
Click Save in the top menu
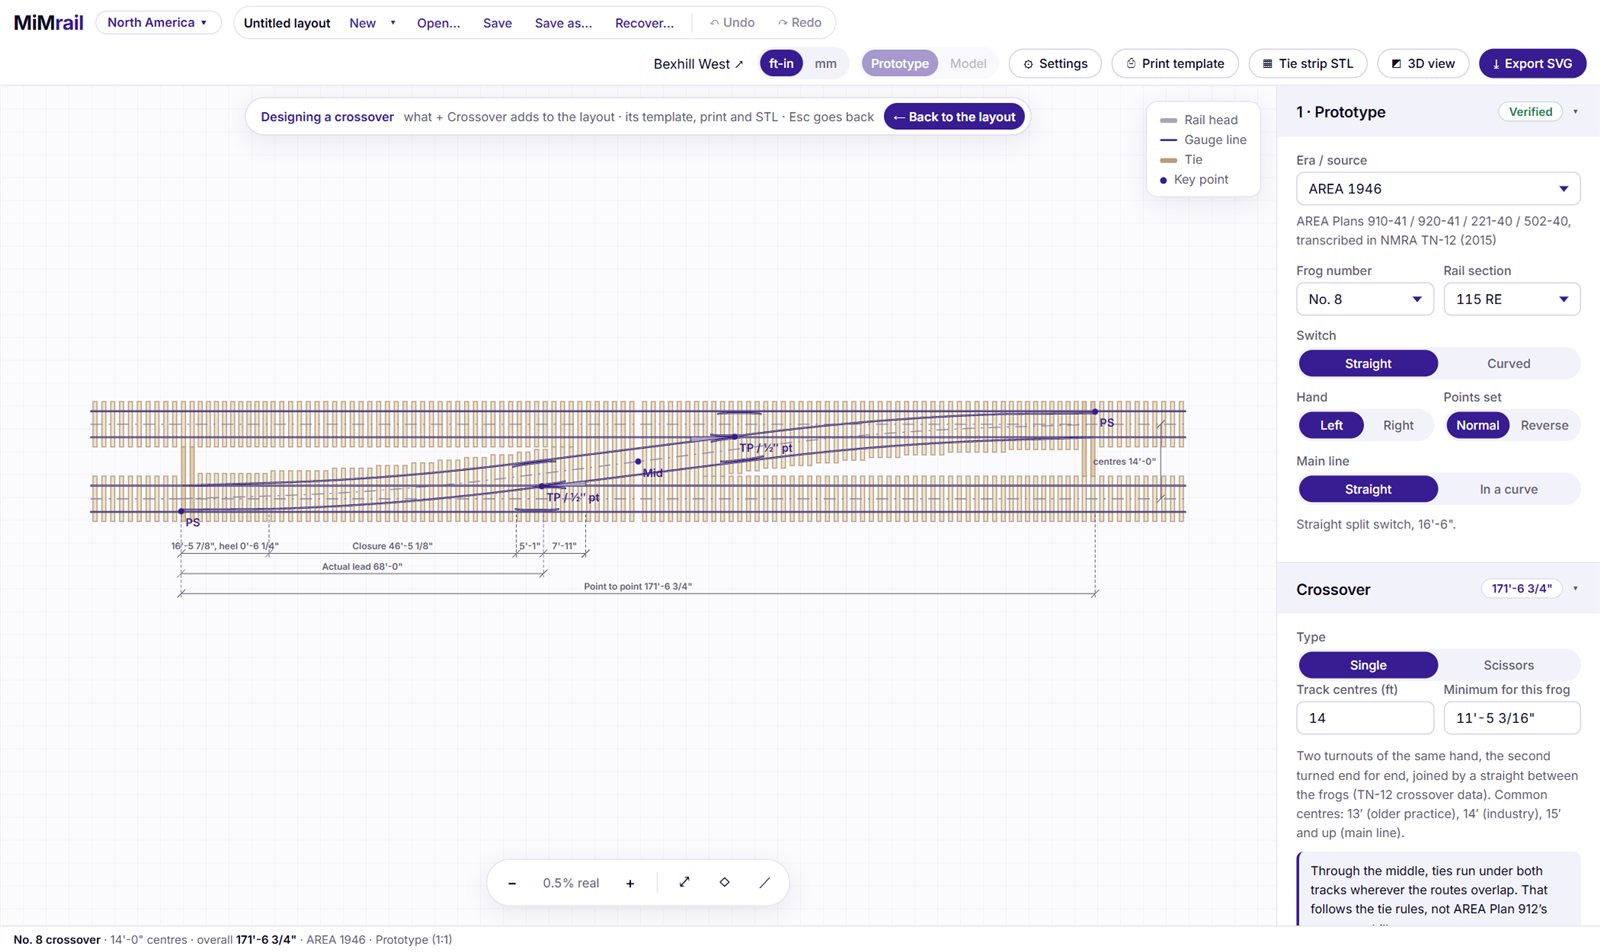click(497, 23)
